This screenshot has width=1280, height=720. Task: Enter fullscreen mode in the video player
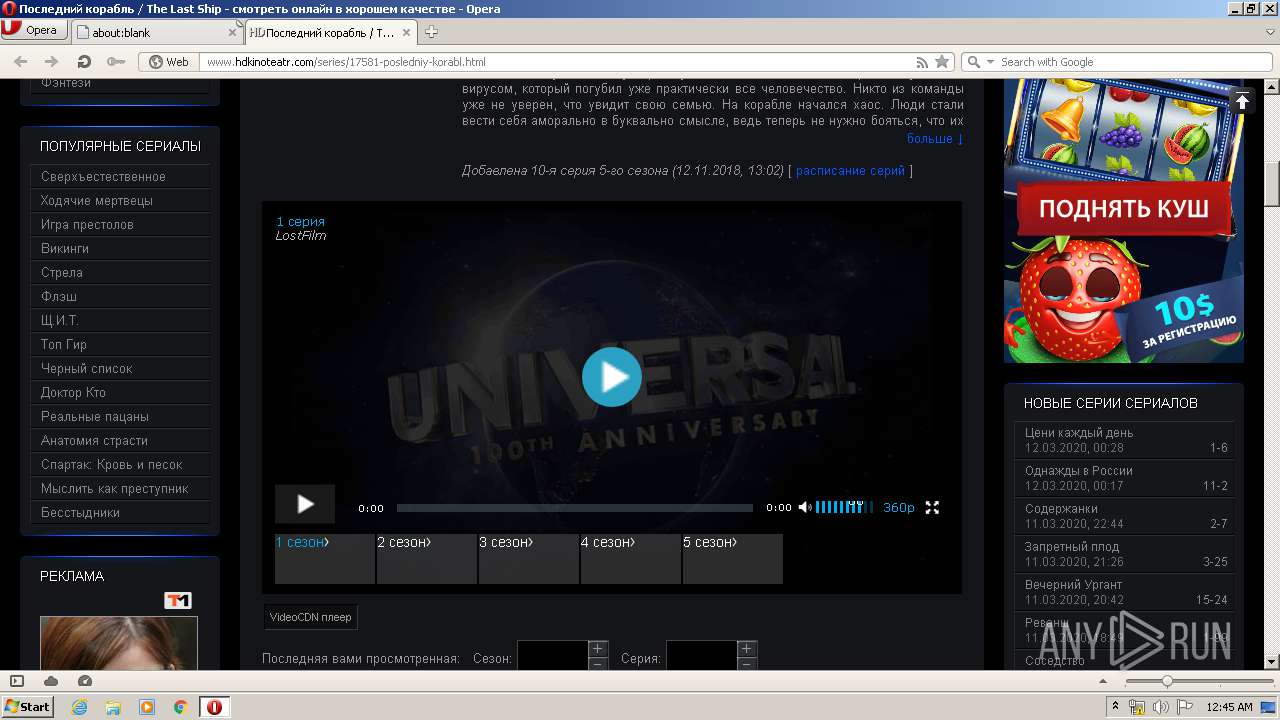[932, 508]
